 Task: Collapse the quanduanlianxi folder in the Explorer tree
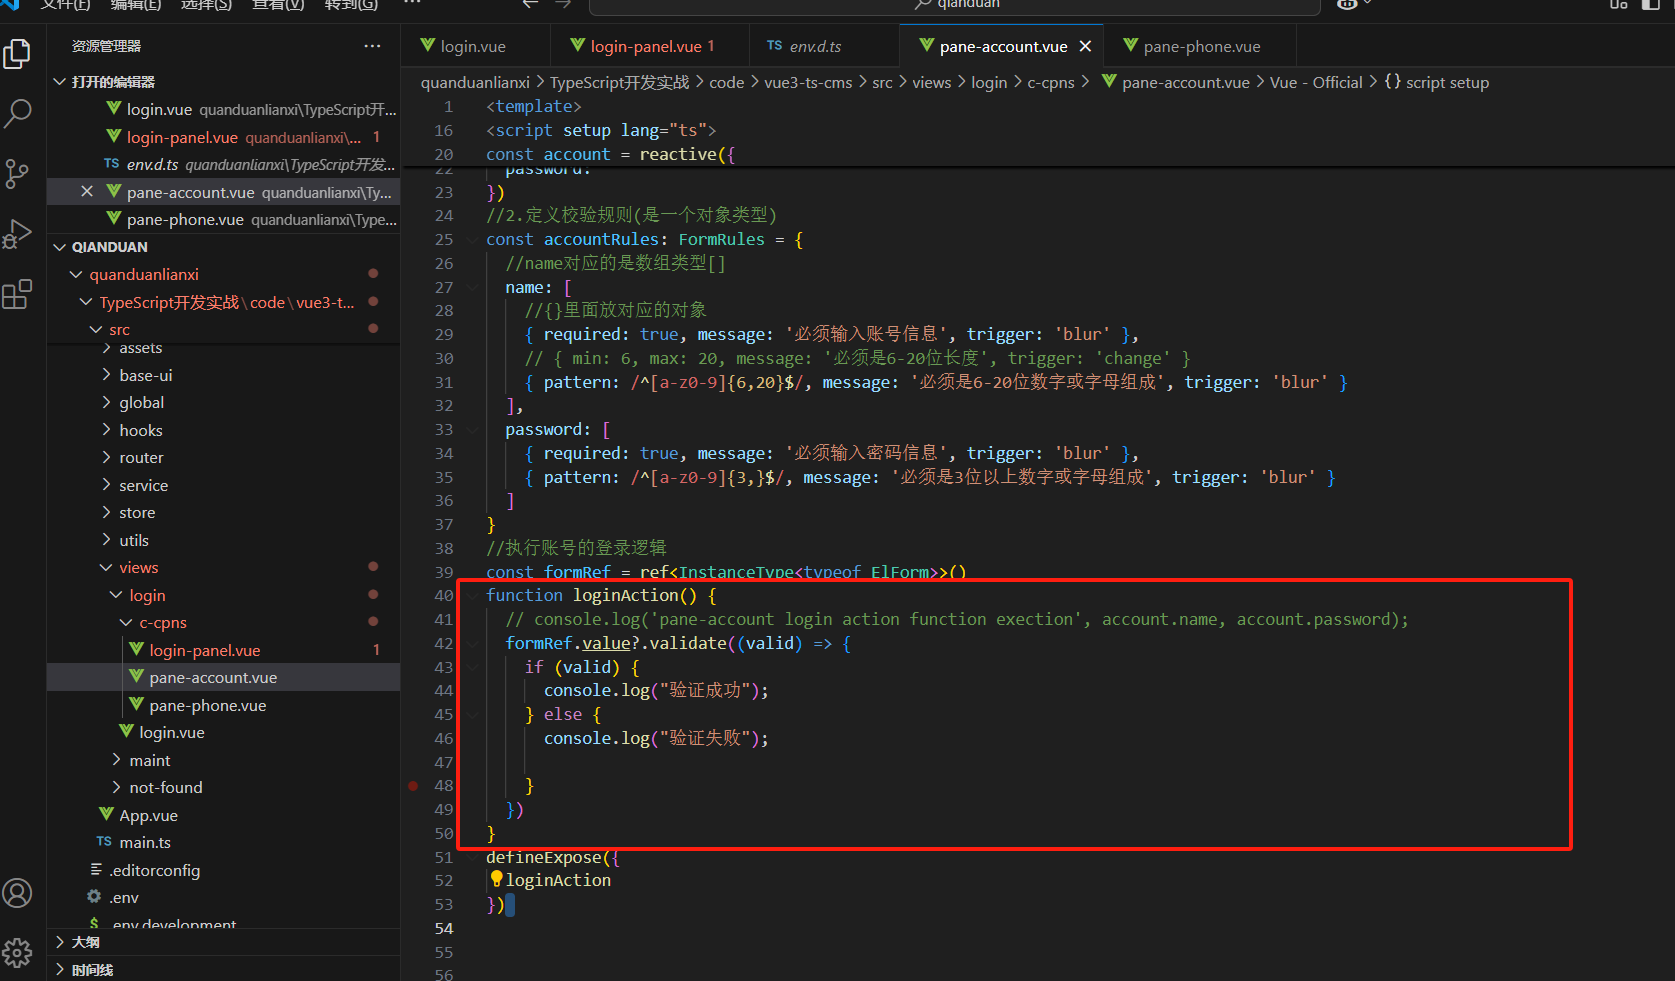tap(223, 275)
